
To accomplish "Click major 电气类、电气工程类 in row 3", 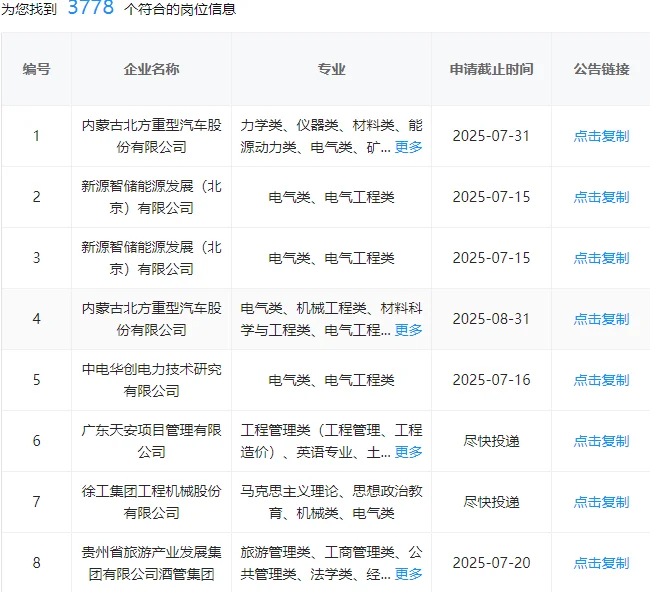I will click(331, 258).
